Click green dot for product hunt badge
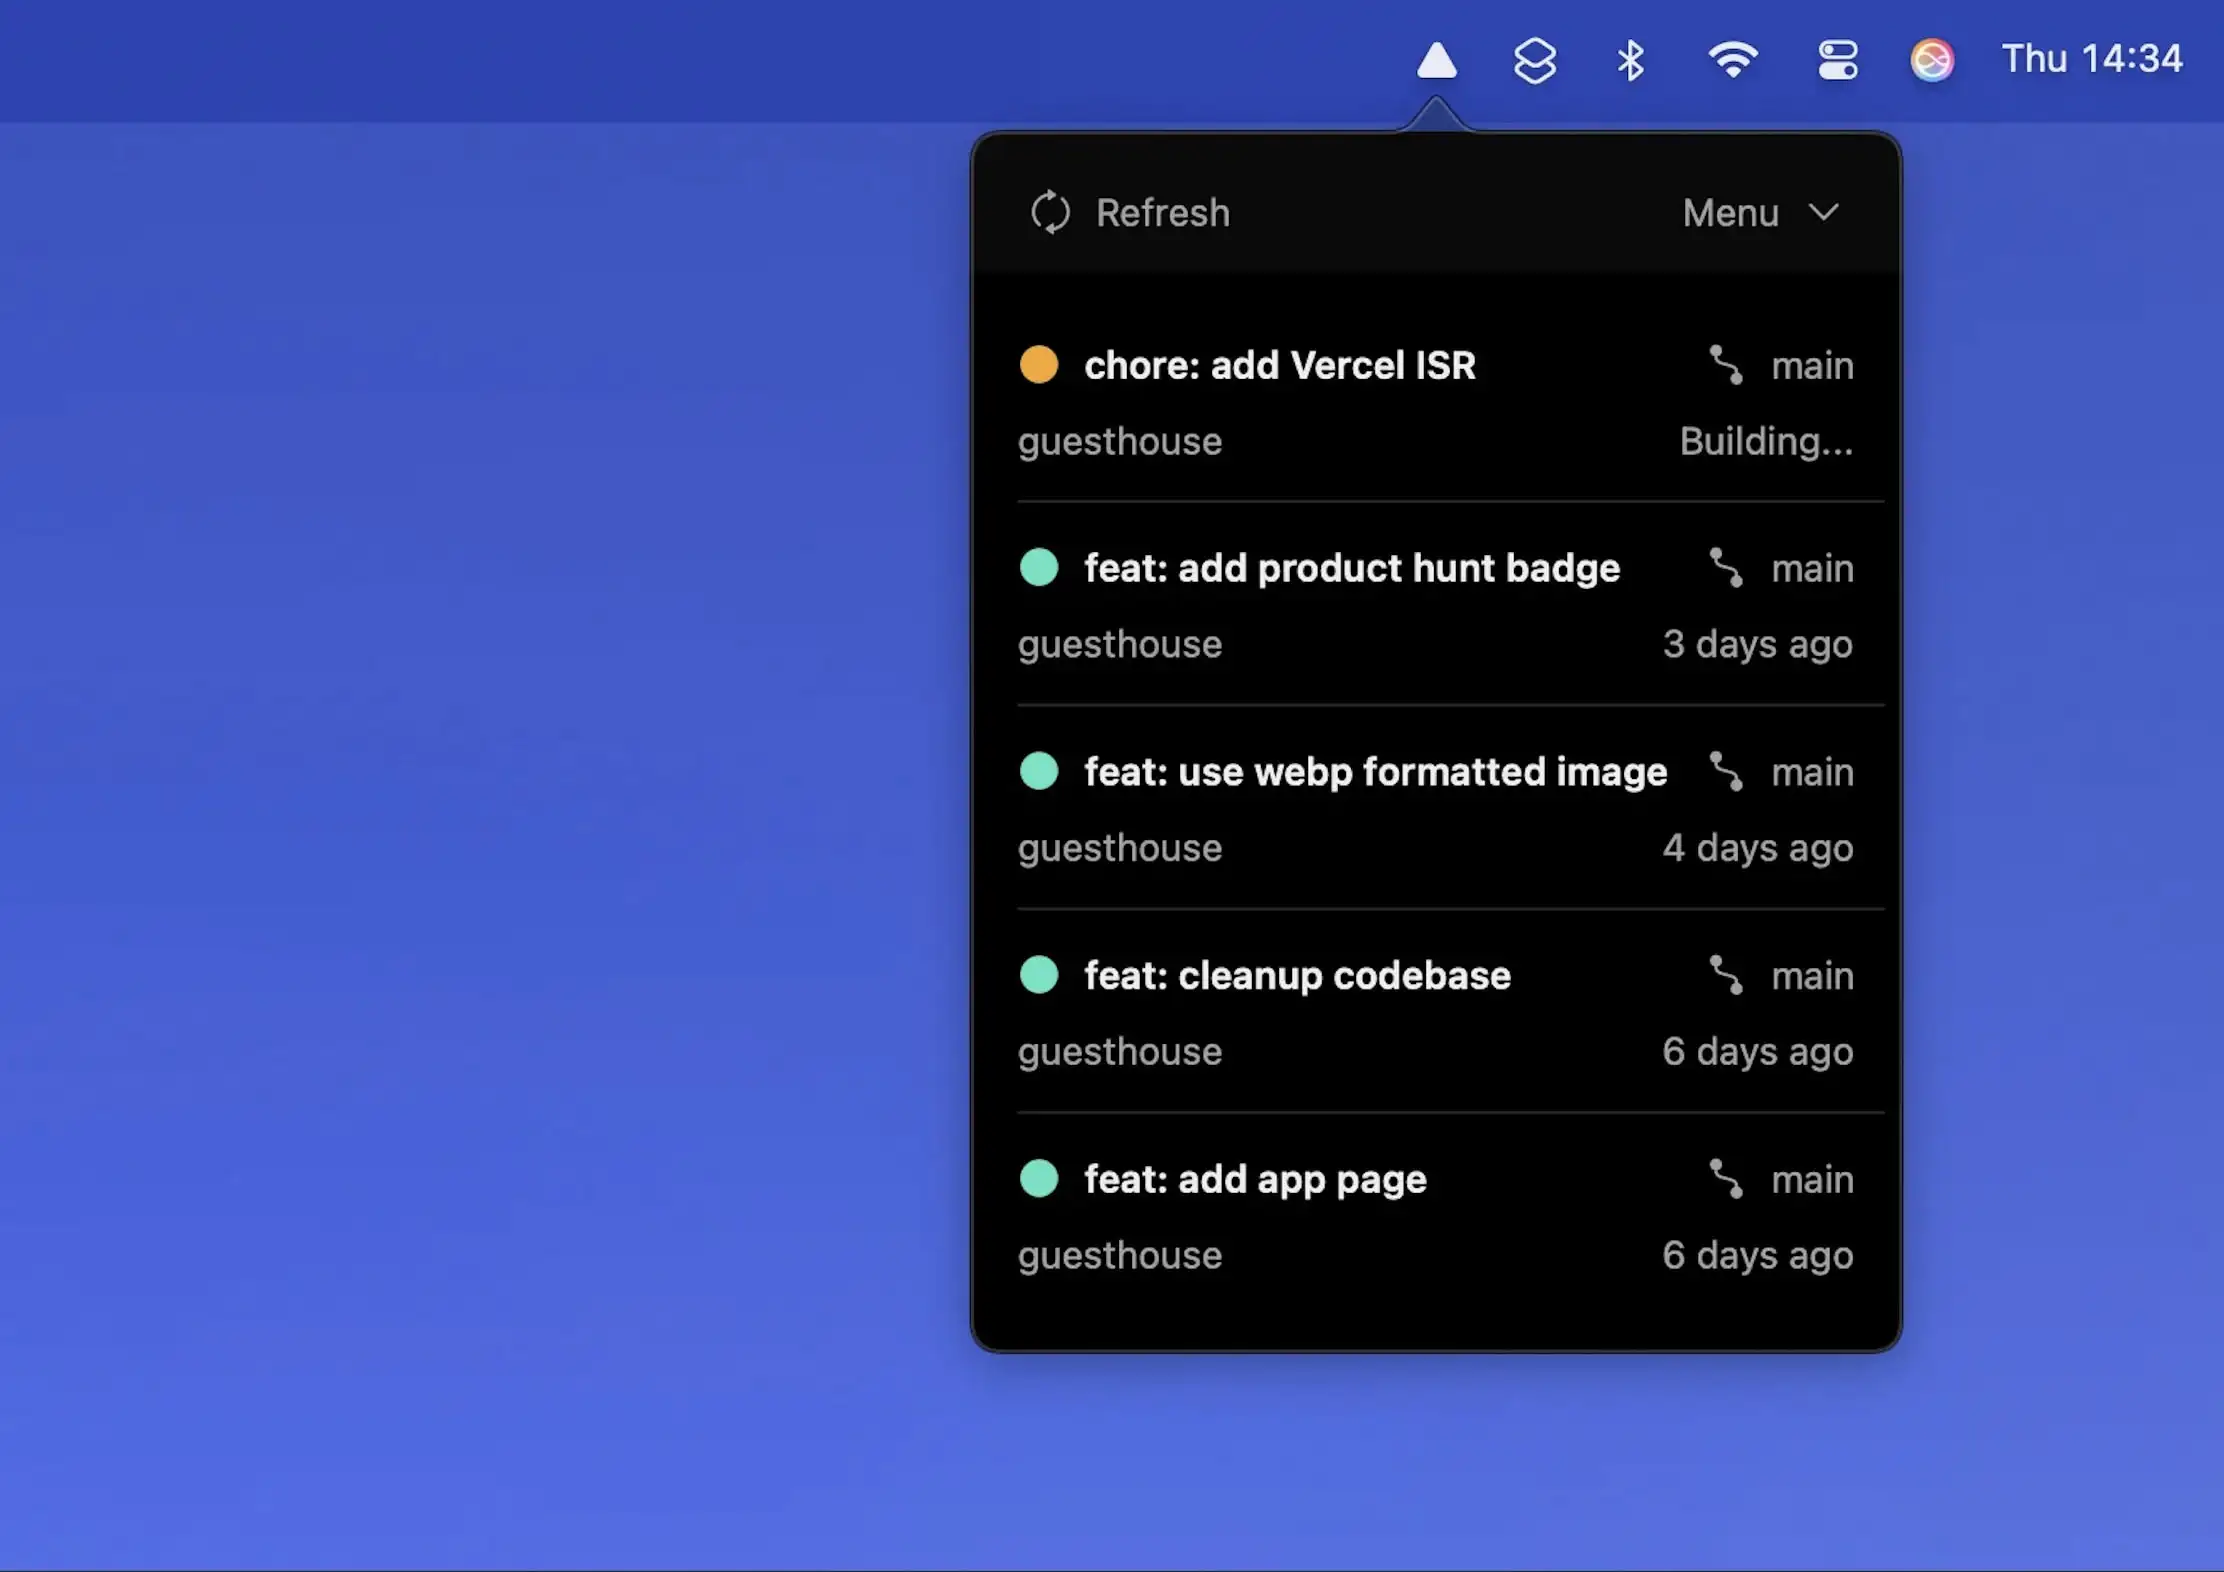Viewport: 2224px width, 1572px height. click(x=1039, y=568)
